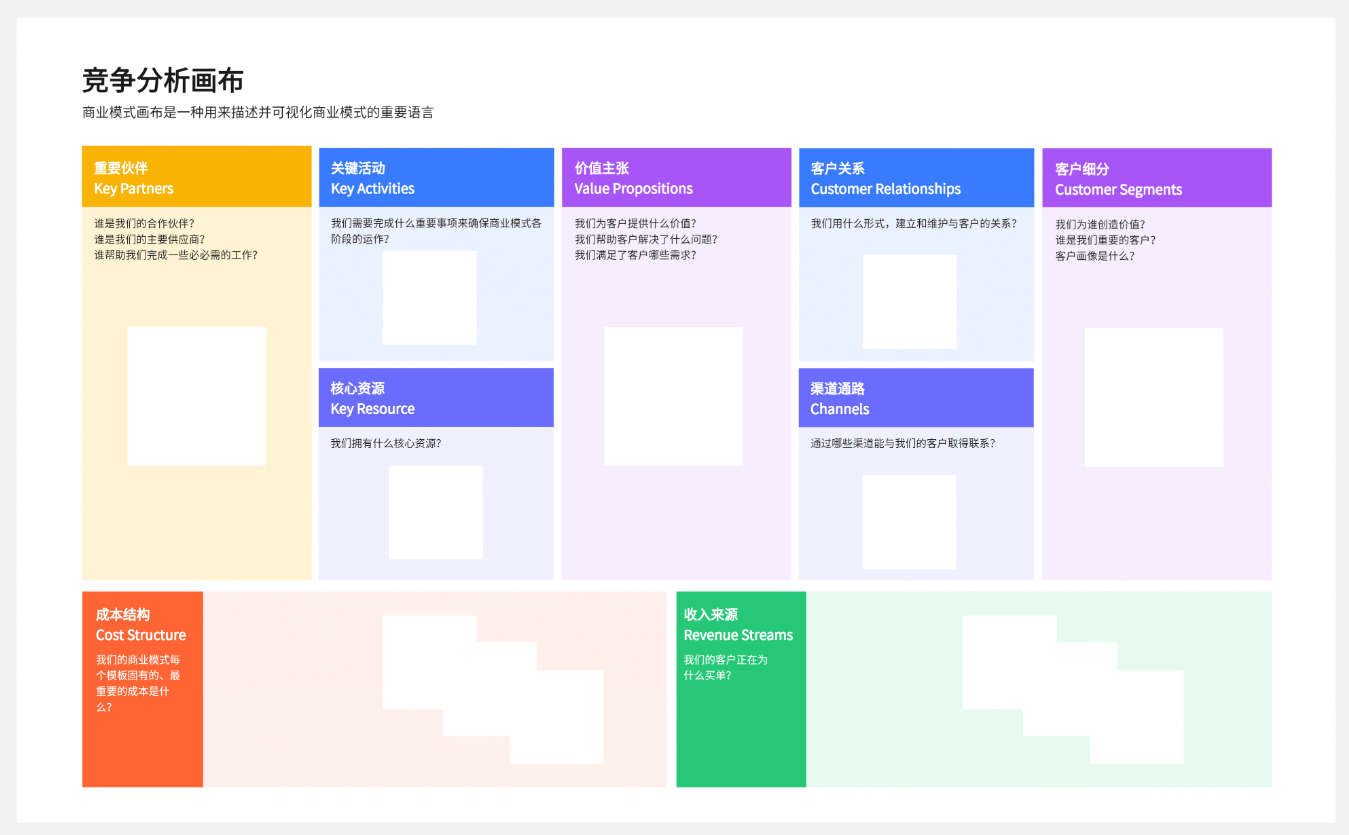This screenshot has height=835, width=1349.
Task: Click the Customer Relationships English label
Action: (886, 190)
